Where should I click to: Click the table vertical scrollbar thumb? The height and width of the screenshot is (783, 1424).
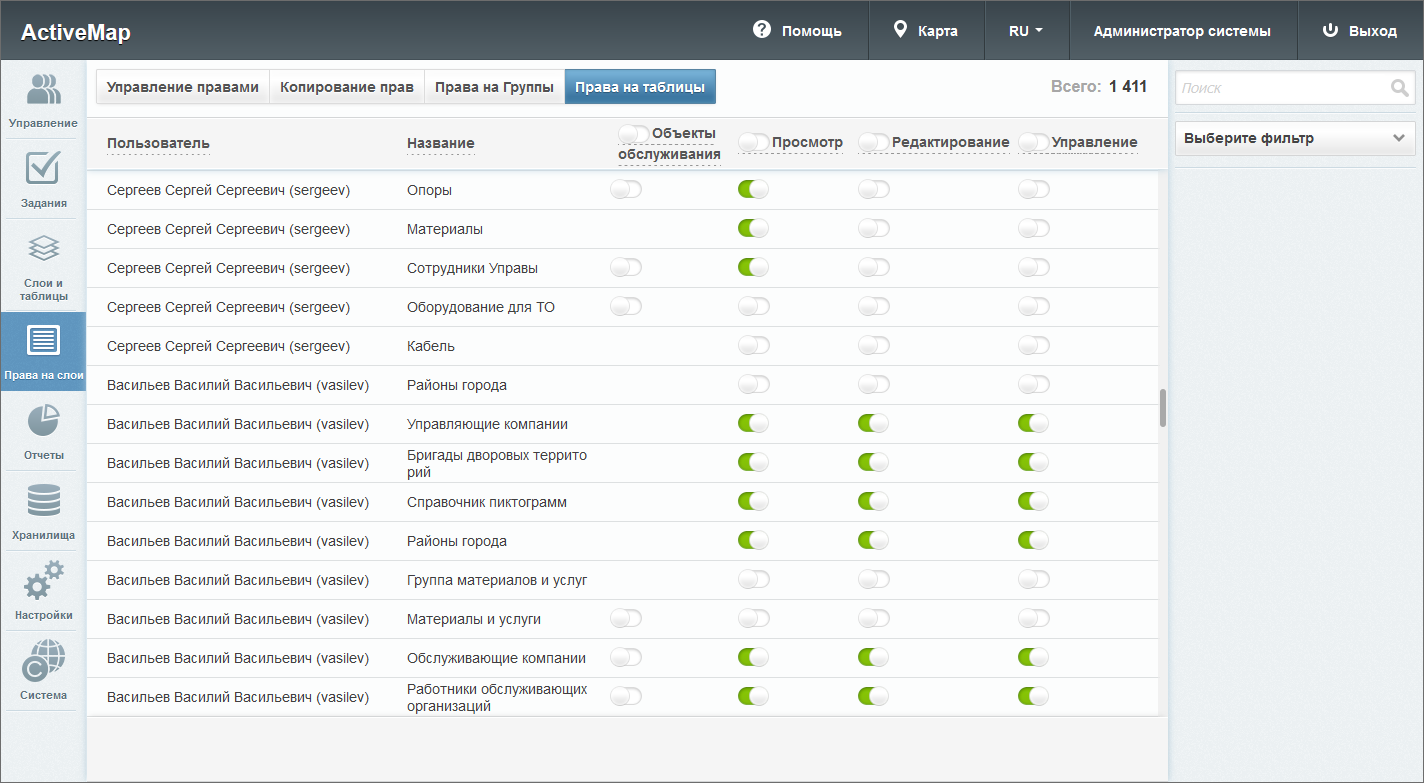click(x=1163, y=408)
